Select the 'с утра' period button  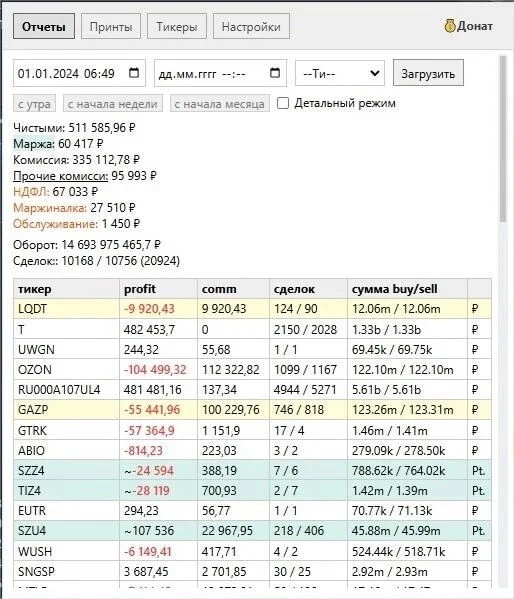click(x=34, y=104)
